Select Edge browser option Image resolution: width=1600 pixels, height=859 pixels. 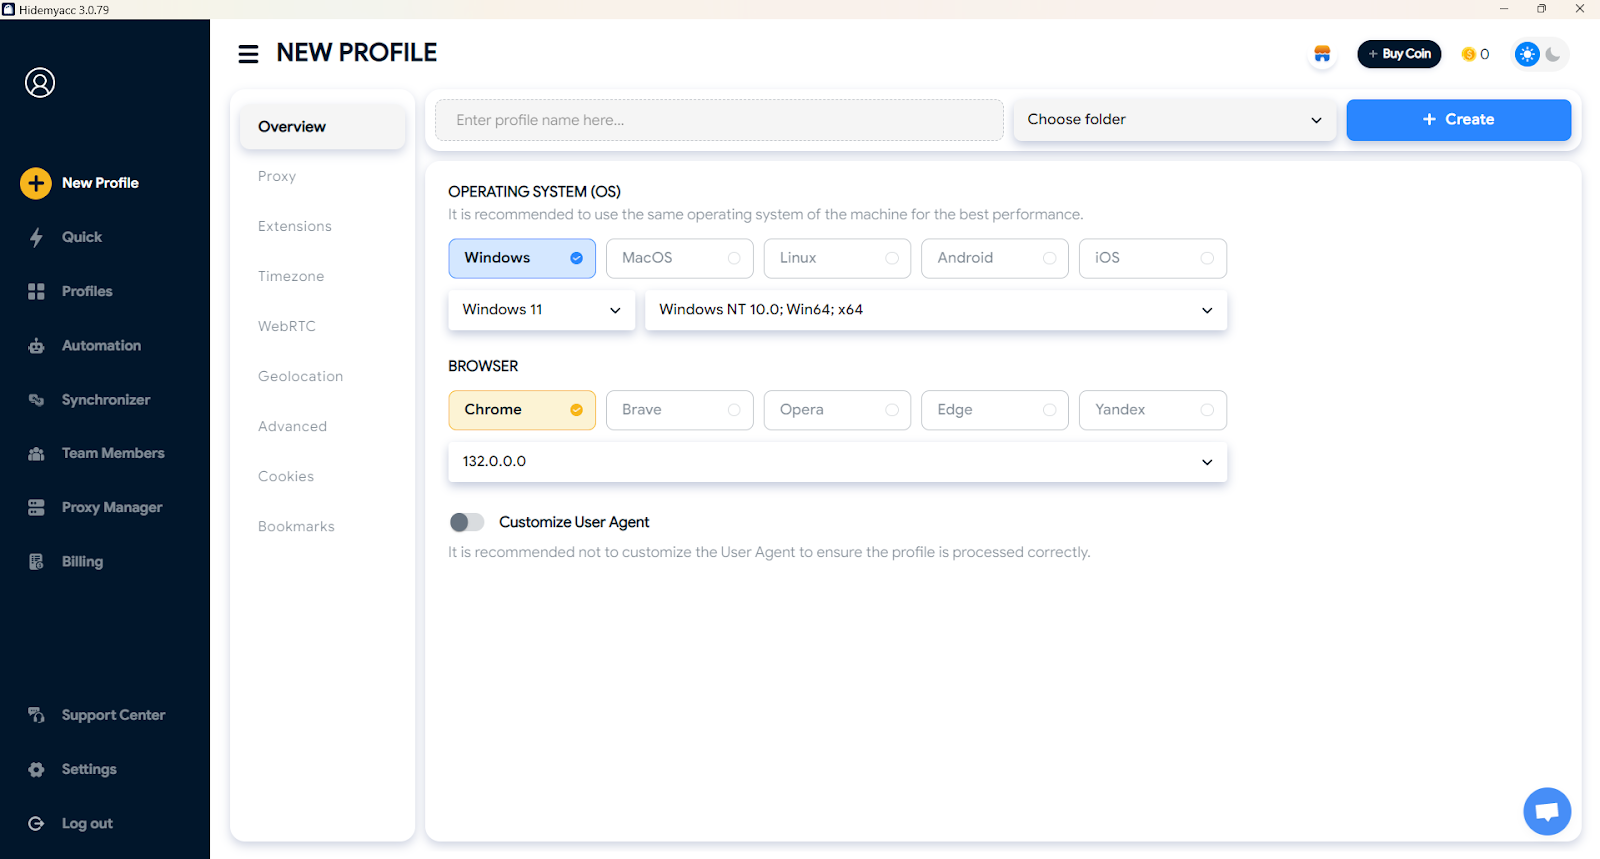(995, 410)
